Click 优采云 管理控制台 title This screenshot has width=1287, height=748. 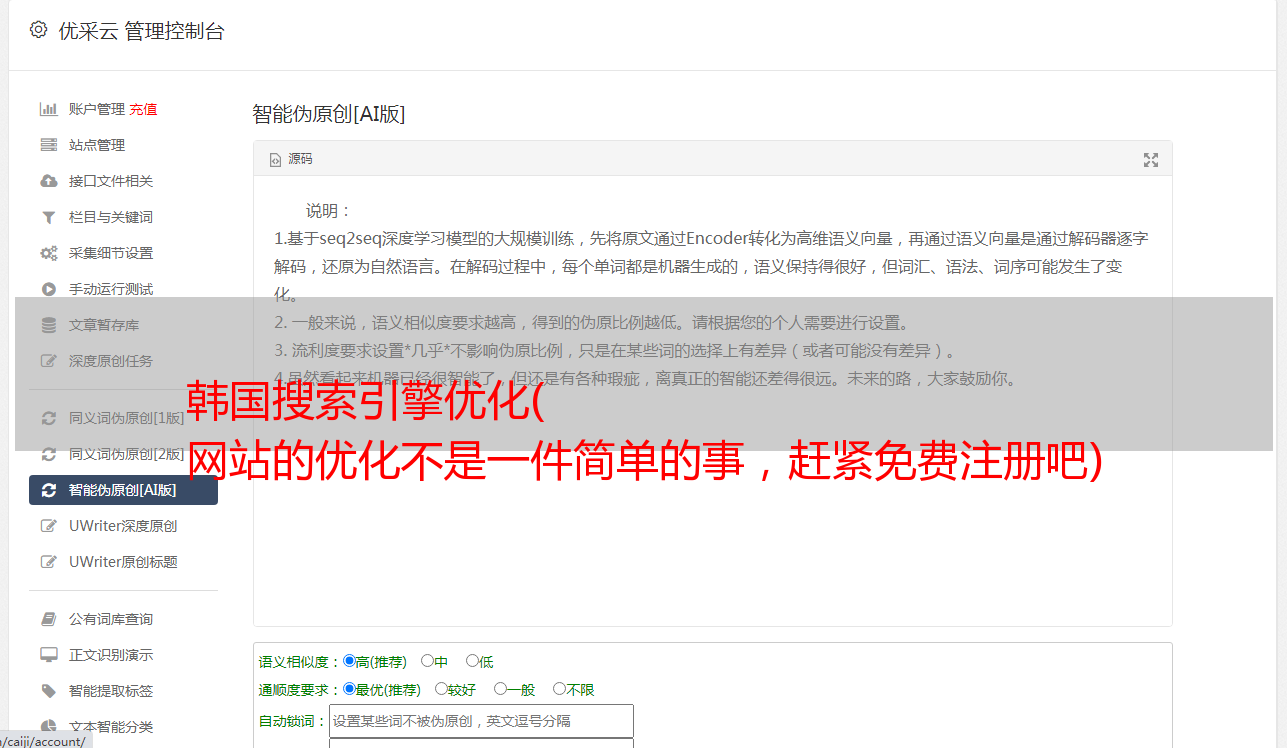(141, 31)
